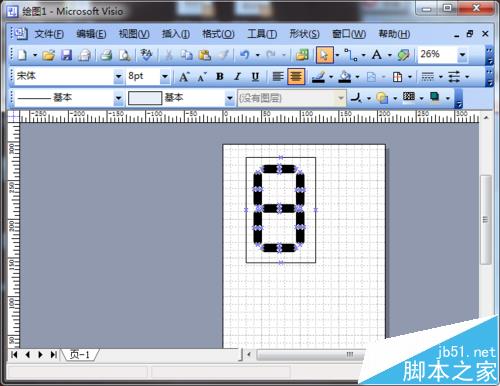
Task: Click the Redo icon
Action: click(x=271, y=55)
